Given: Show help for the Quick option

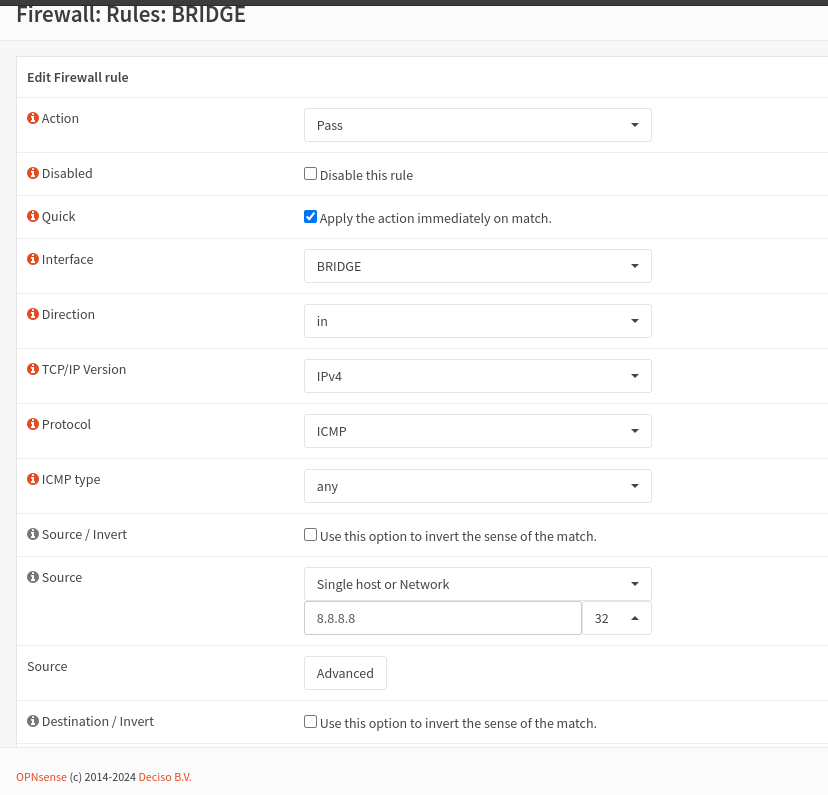Looking at the screenshot, I should point(33,216).
